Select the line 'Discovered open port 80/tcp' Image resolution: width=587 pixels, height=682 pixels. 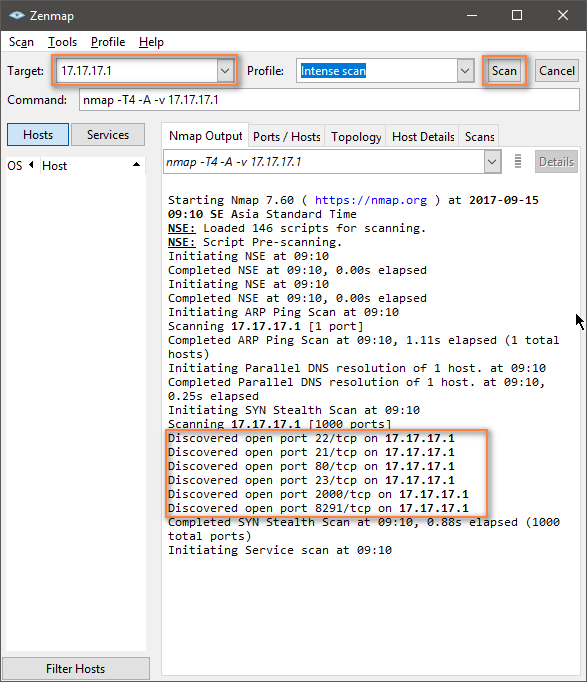pos(311,466)
